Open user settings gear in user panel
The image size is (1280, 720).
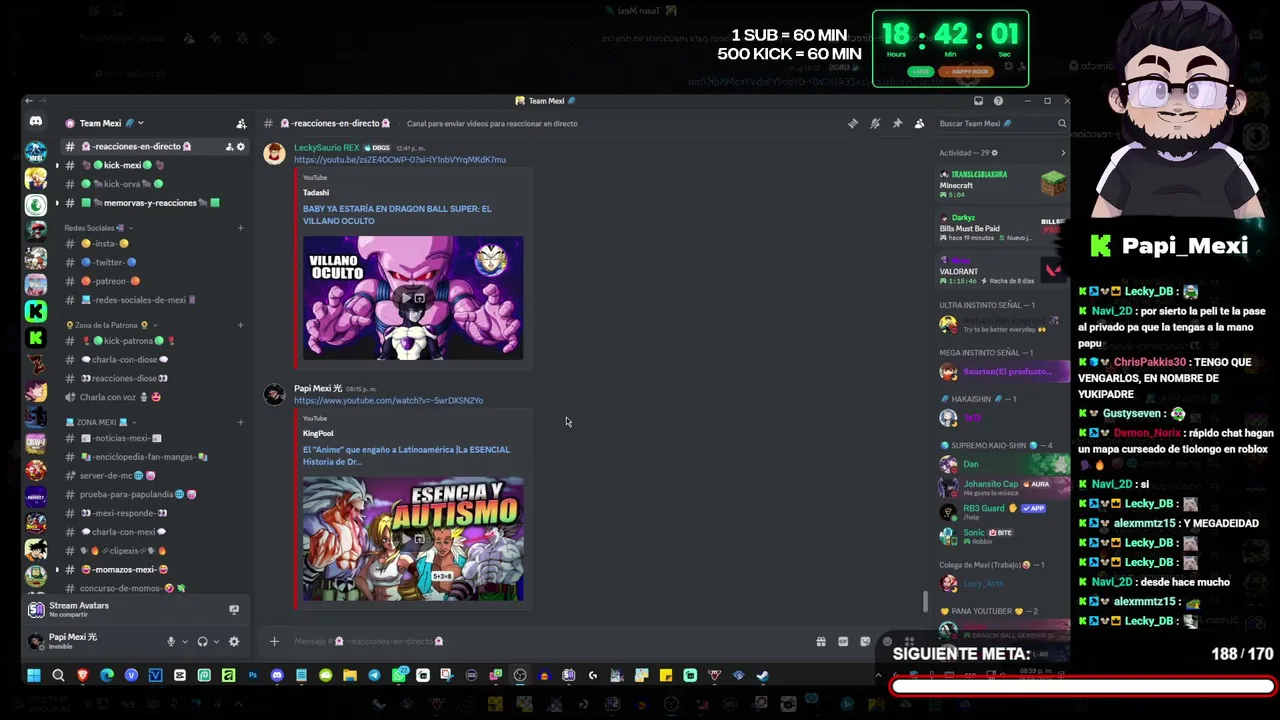234,641
